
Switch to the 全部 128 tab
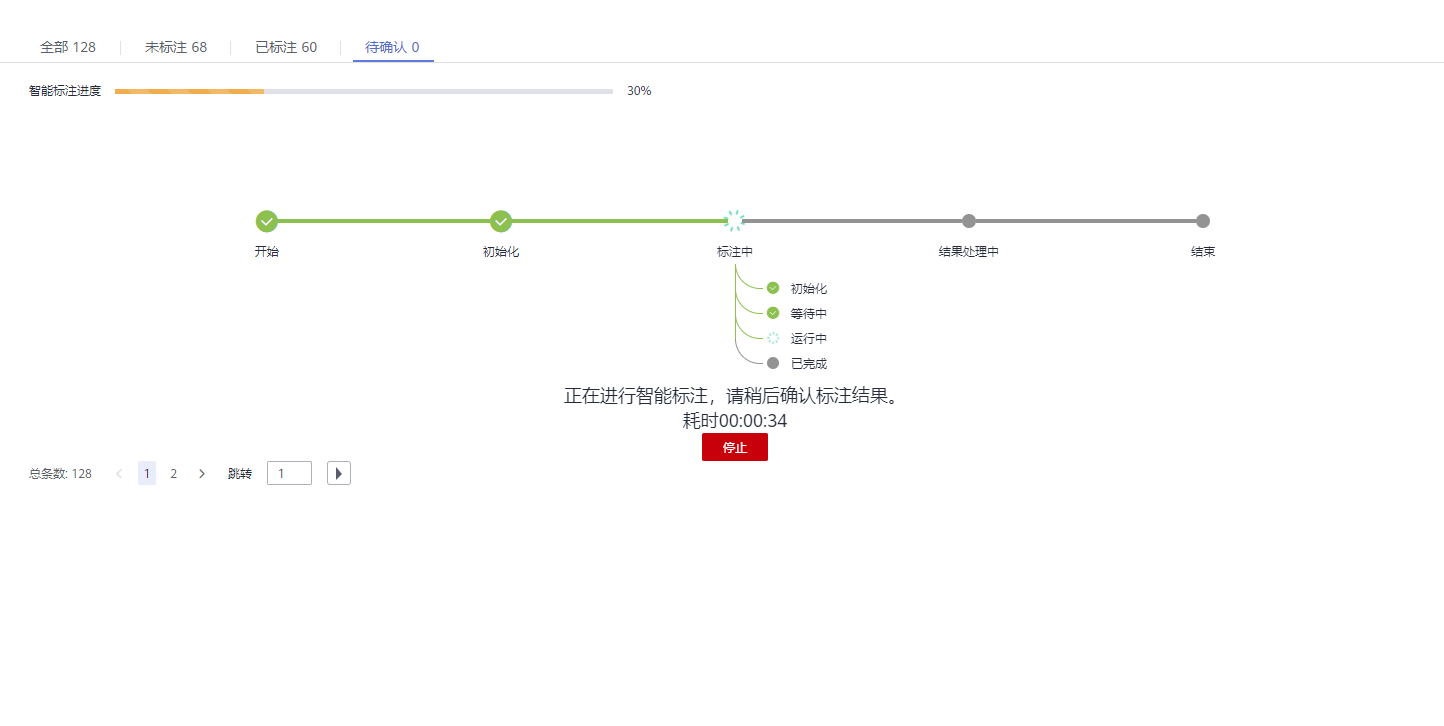[x=68, y=47]
